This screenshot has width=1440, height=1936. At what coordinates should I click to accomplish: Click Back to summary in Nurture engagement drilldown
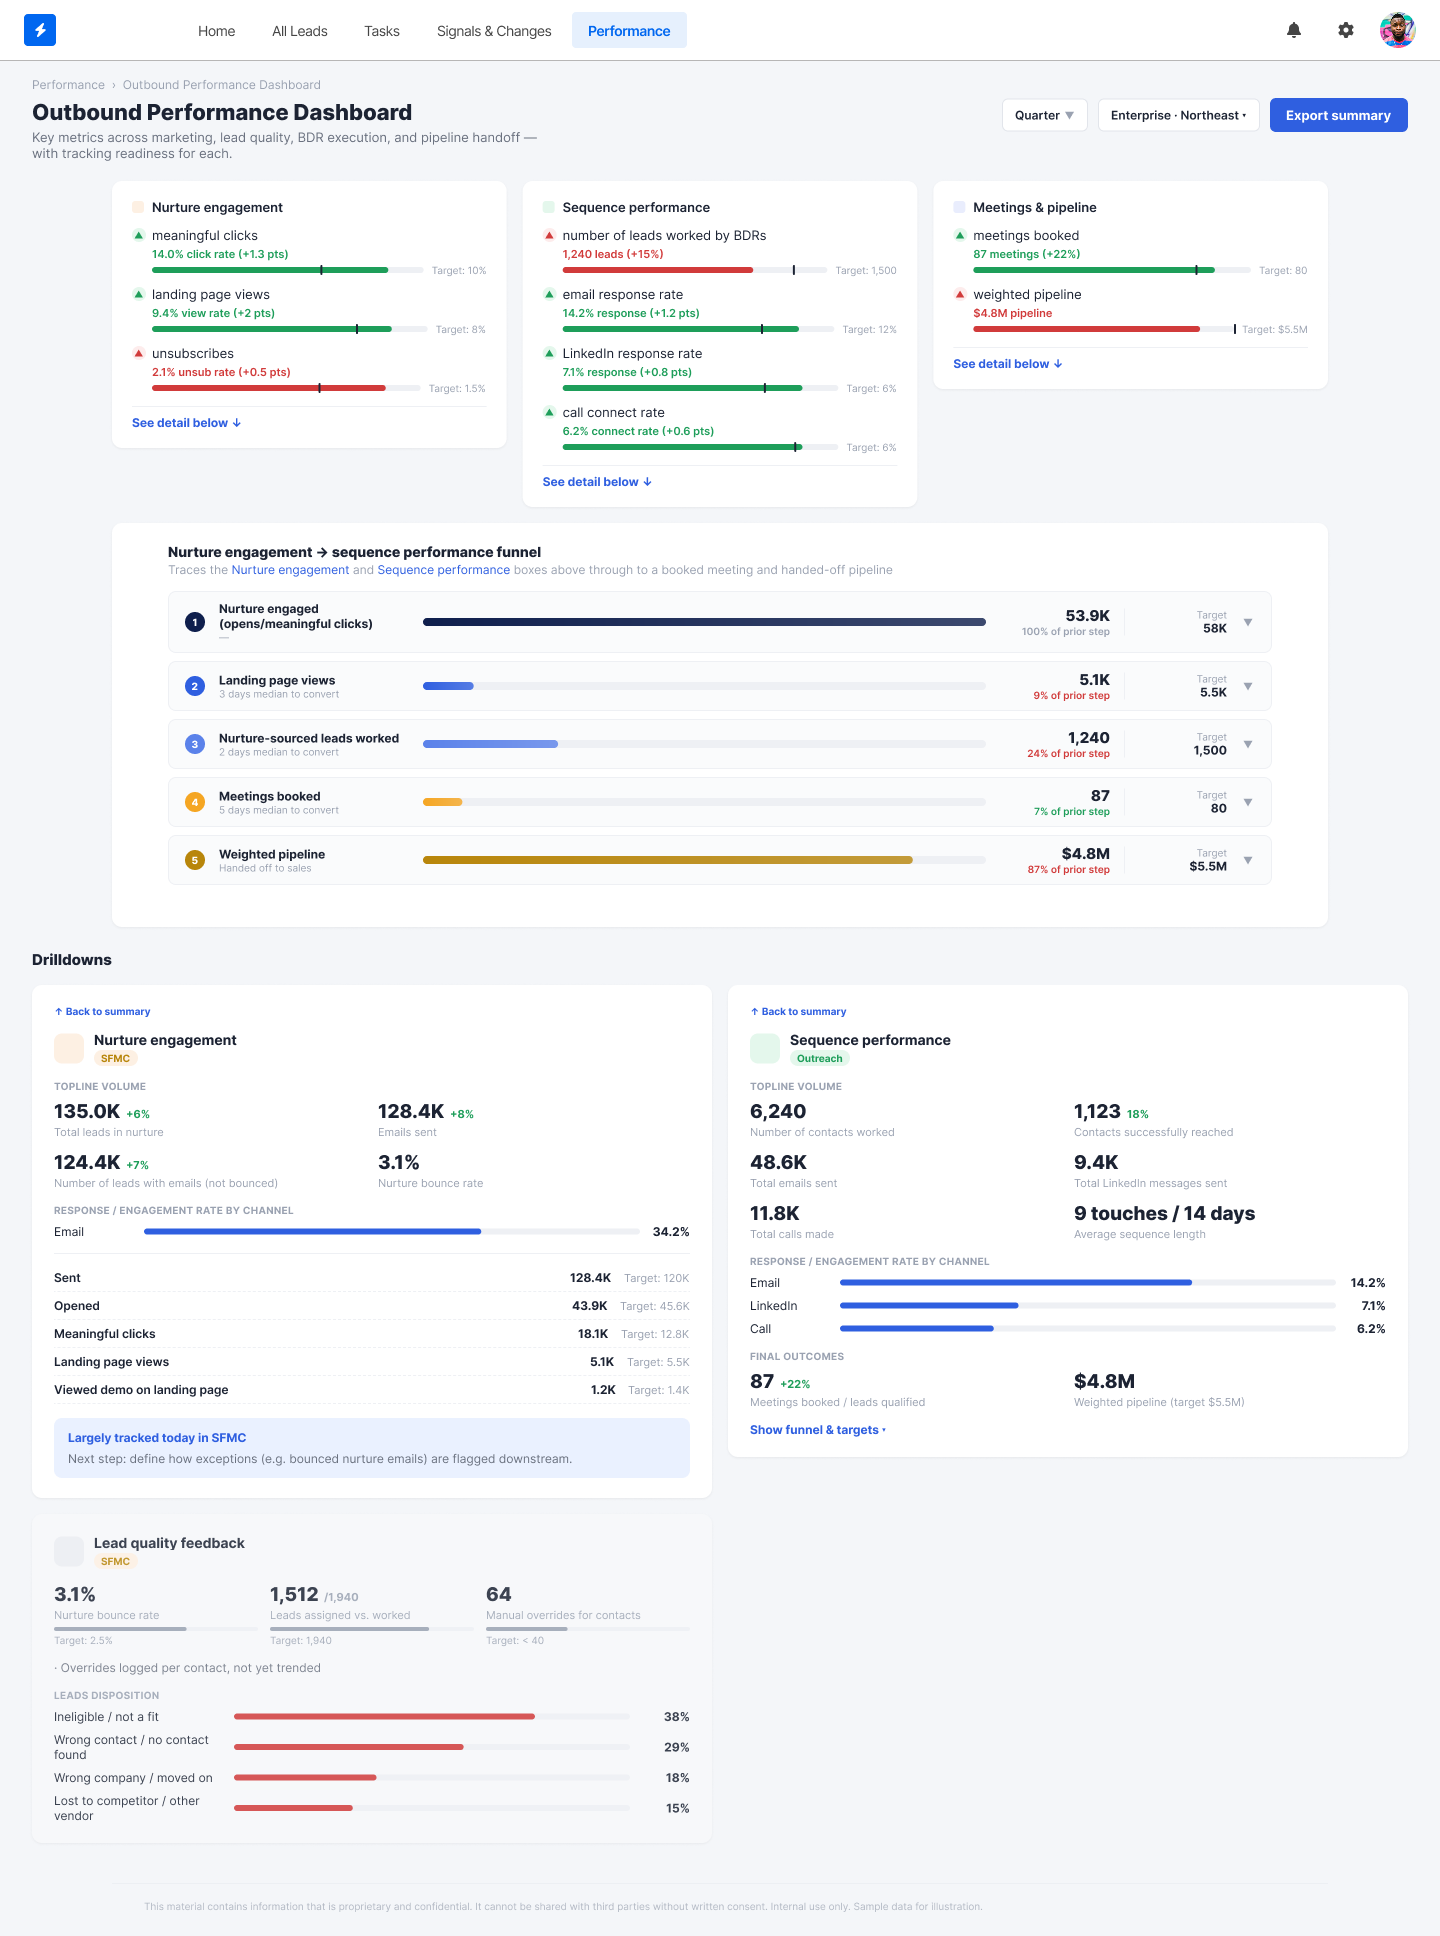click(103, 1012)
